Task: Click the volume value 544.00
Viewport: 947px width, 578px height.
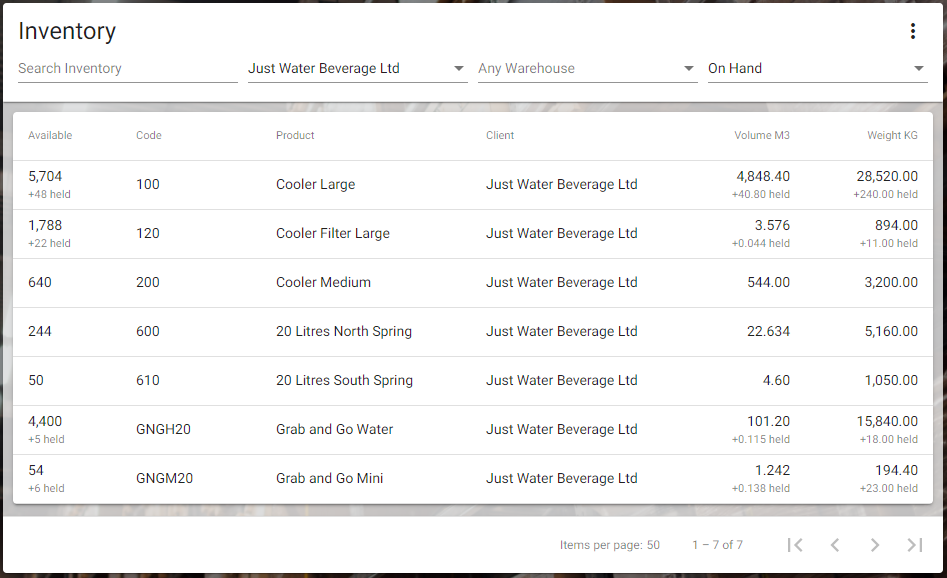Action: (768, 282)
